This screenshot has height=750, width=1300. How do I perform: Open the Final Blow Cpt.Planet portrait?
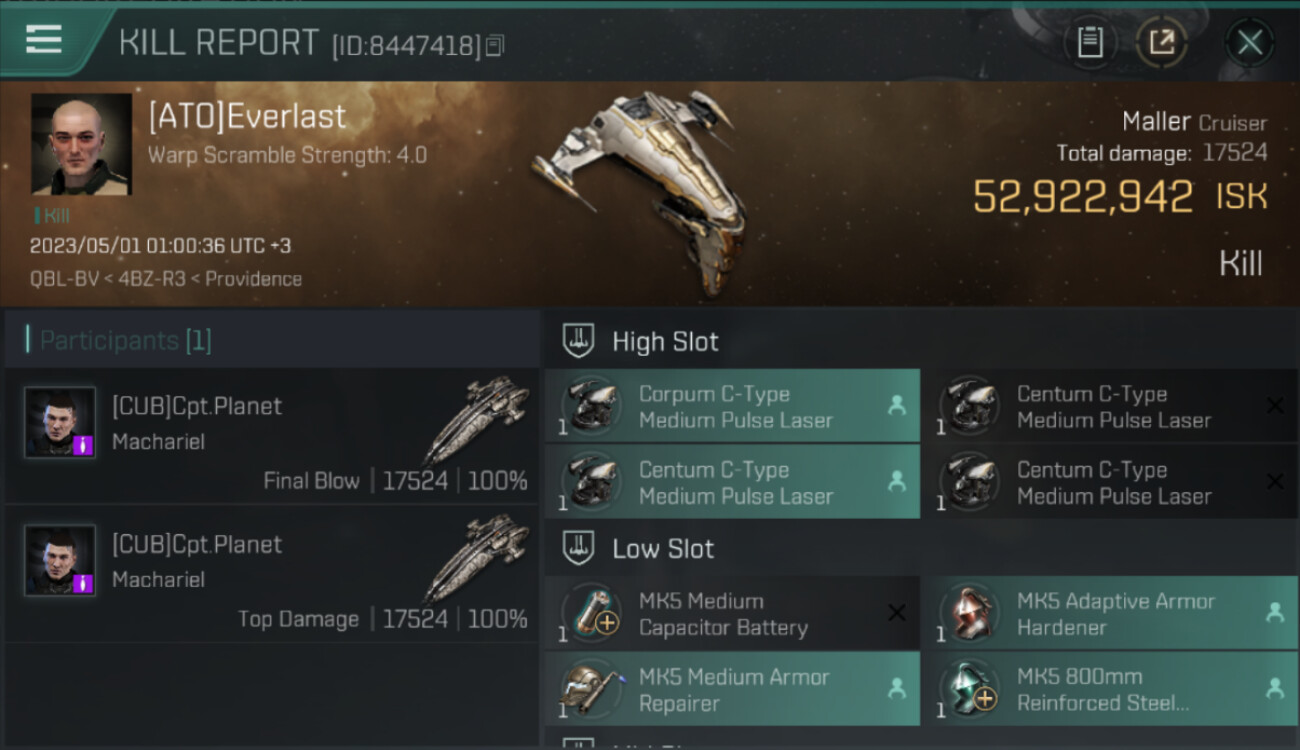click(x=60, y=423)
